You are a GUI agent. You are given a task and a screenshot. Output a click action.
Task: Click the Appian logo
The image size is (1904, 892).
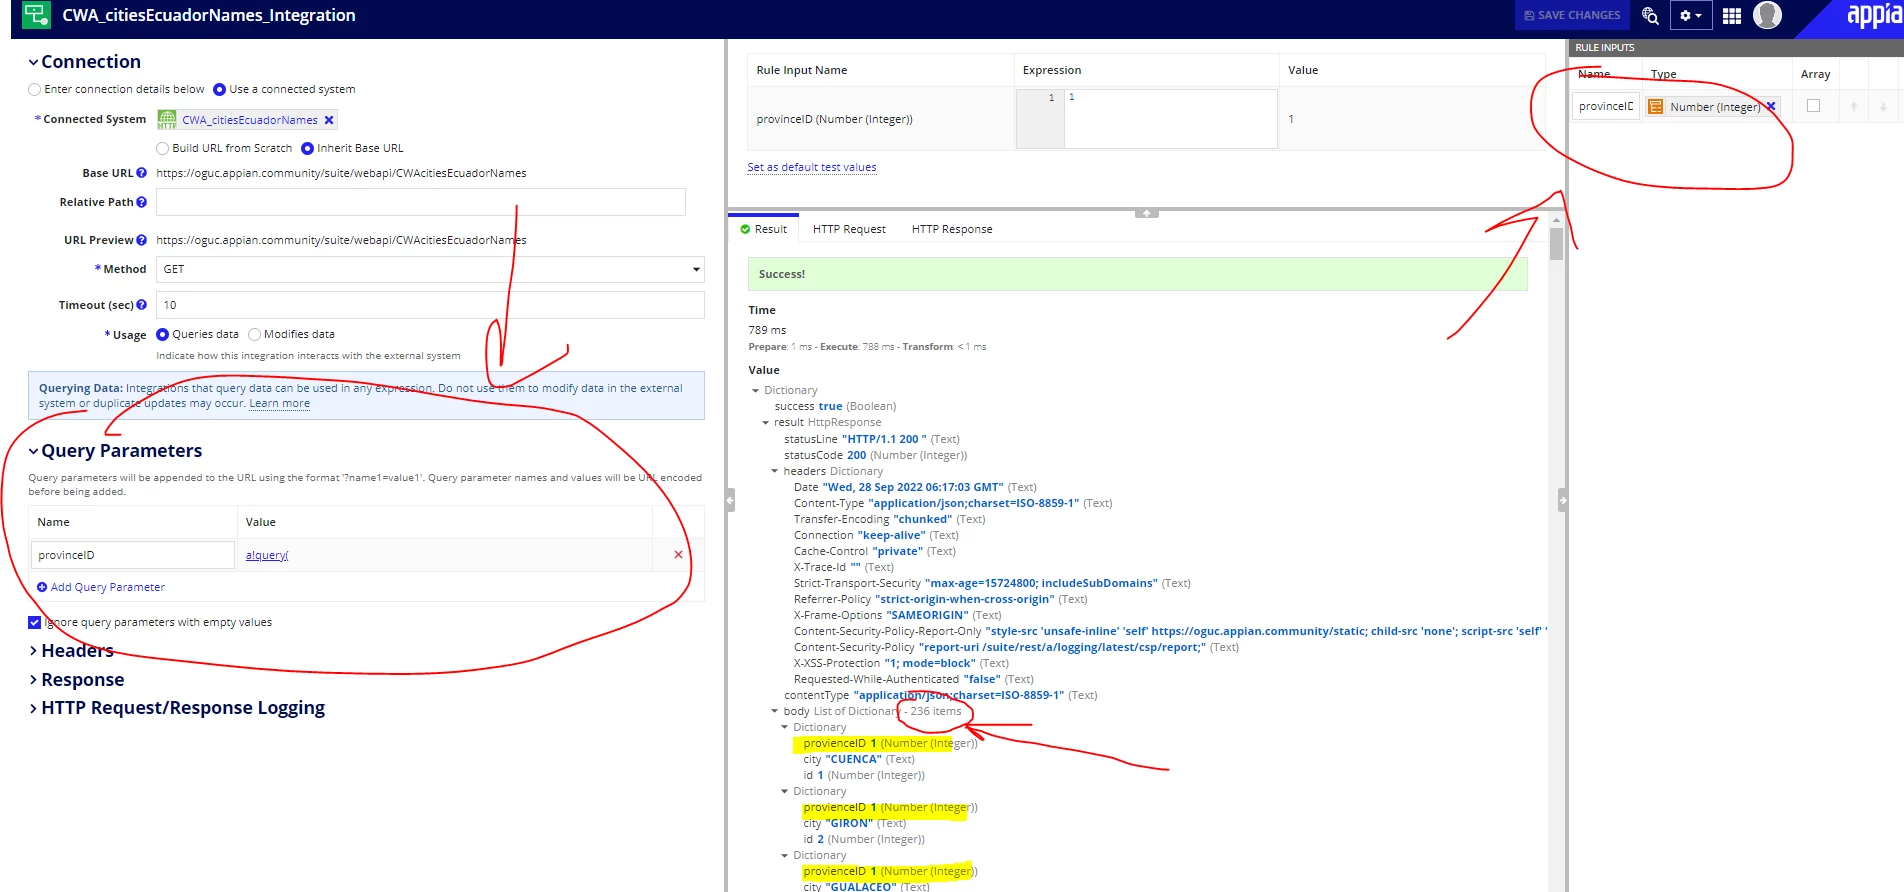click(x=1874, y=15)
